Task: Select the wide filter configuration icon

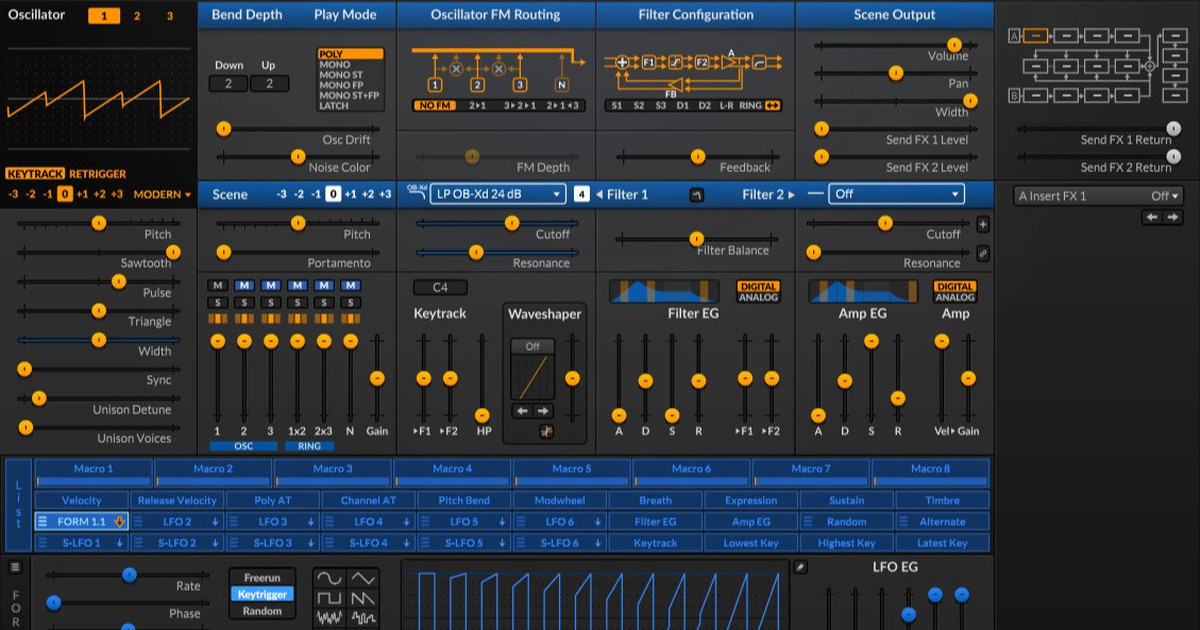Action: (x=771, y=105)
